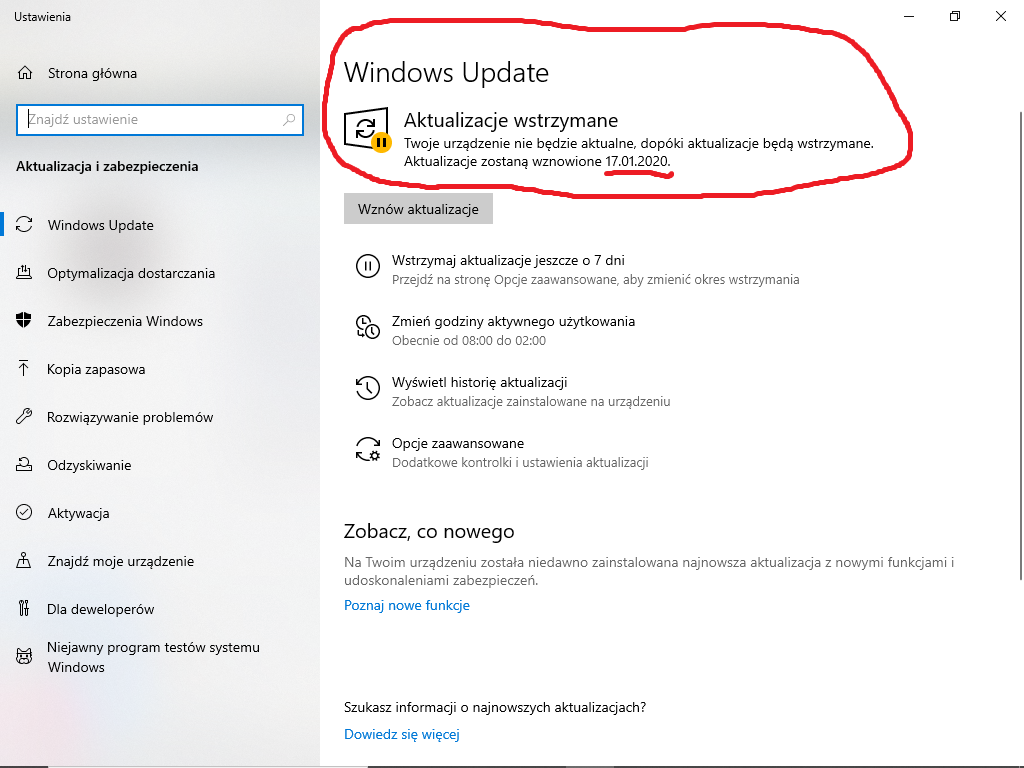
Task: Click the clock icon for active hours
Action: 368,327
